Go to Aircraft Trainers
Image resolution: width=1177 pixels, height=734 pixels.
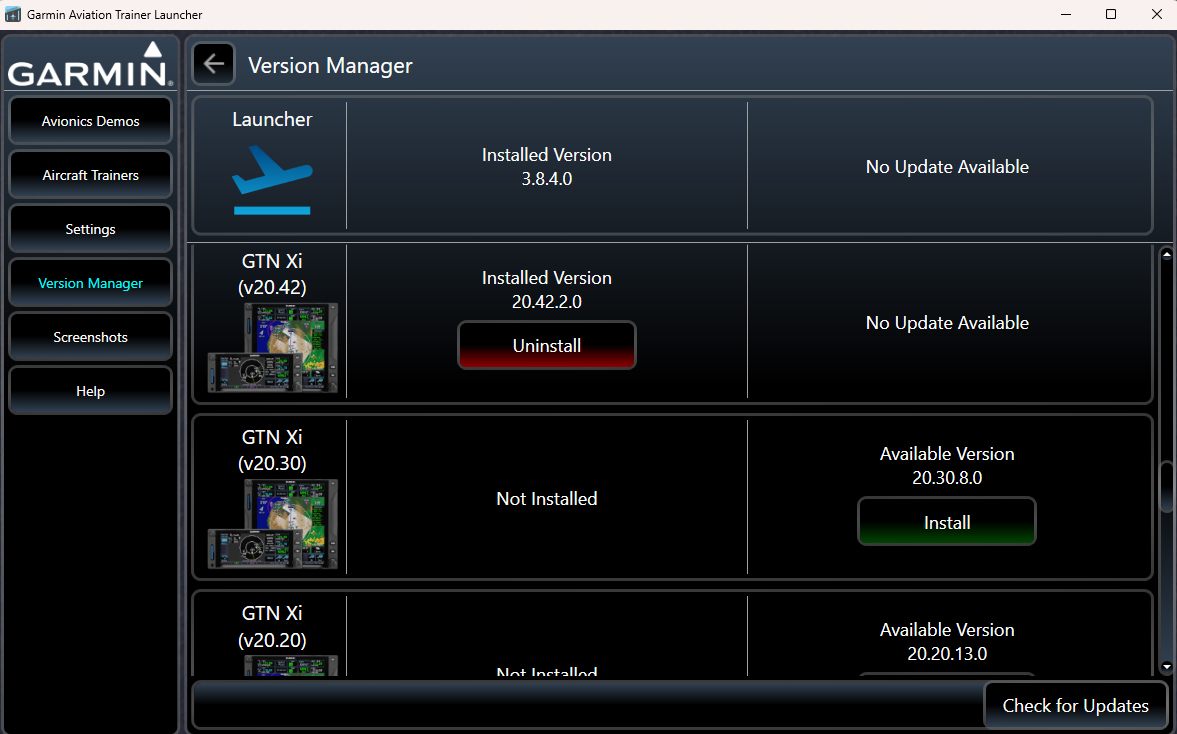[x=90, y=175]
